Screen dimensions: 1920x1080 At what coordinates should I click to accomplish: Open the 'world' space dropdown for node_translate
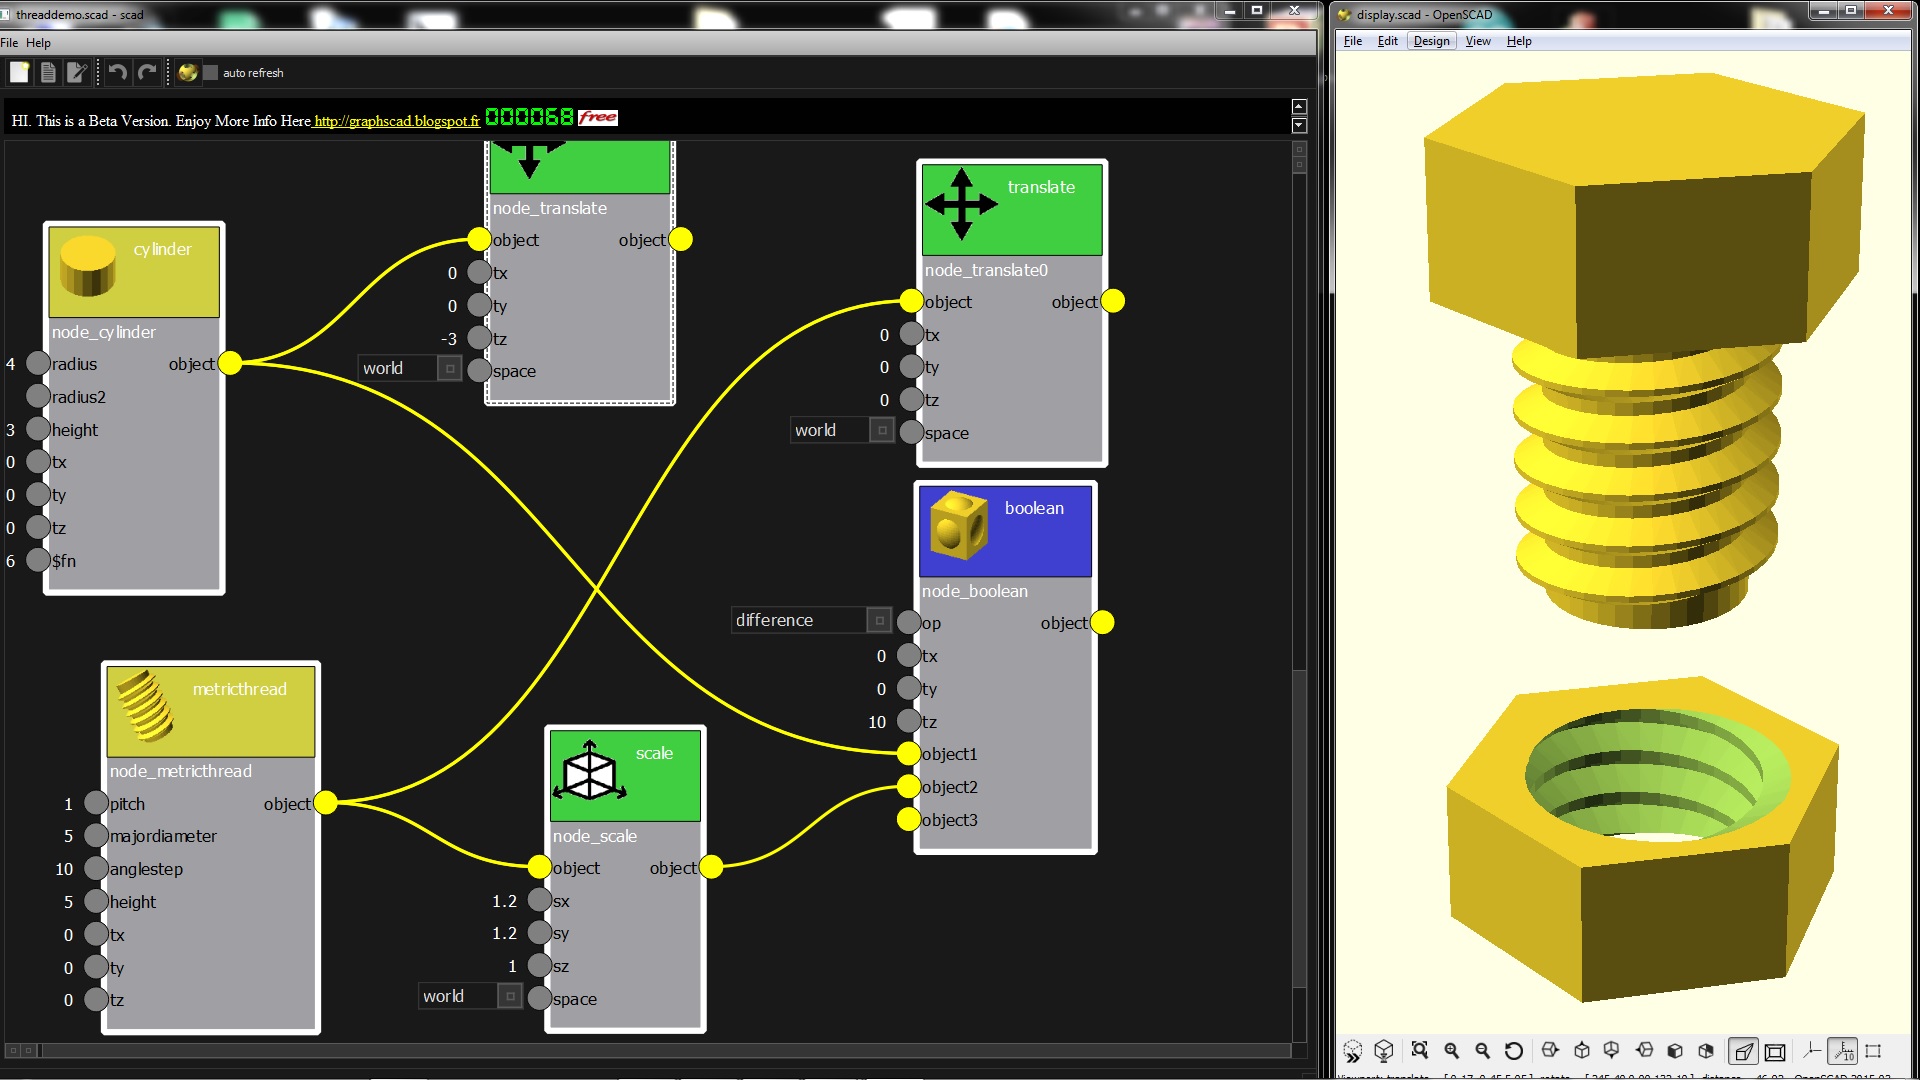411,368
